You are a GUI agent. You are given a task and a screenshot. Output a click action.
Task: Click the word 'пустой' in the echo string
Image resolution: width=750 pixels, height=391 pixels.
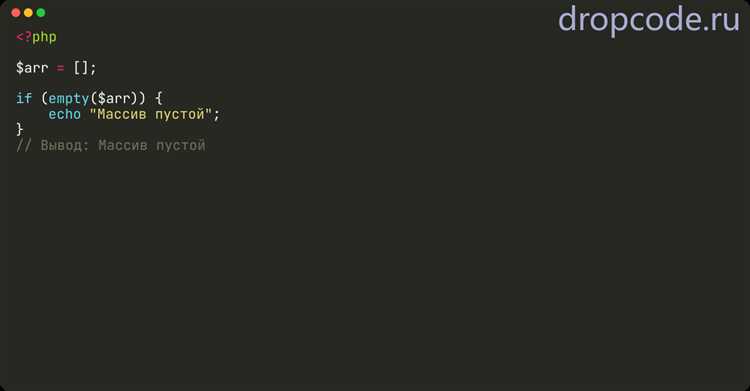click(180, 114)
